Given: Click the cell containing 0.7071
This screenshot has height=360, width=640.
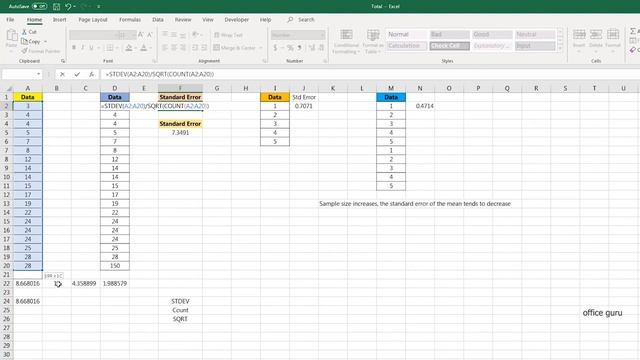Looking at the screenshot, I should [x=304, y=106].
